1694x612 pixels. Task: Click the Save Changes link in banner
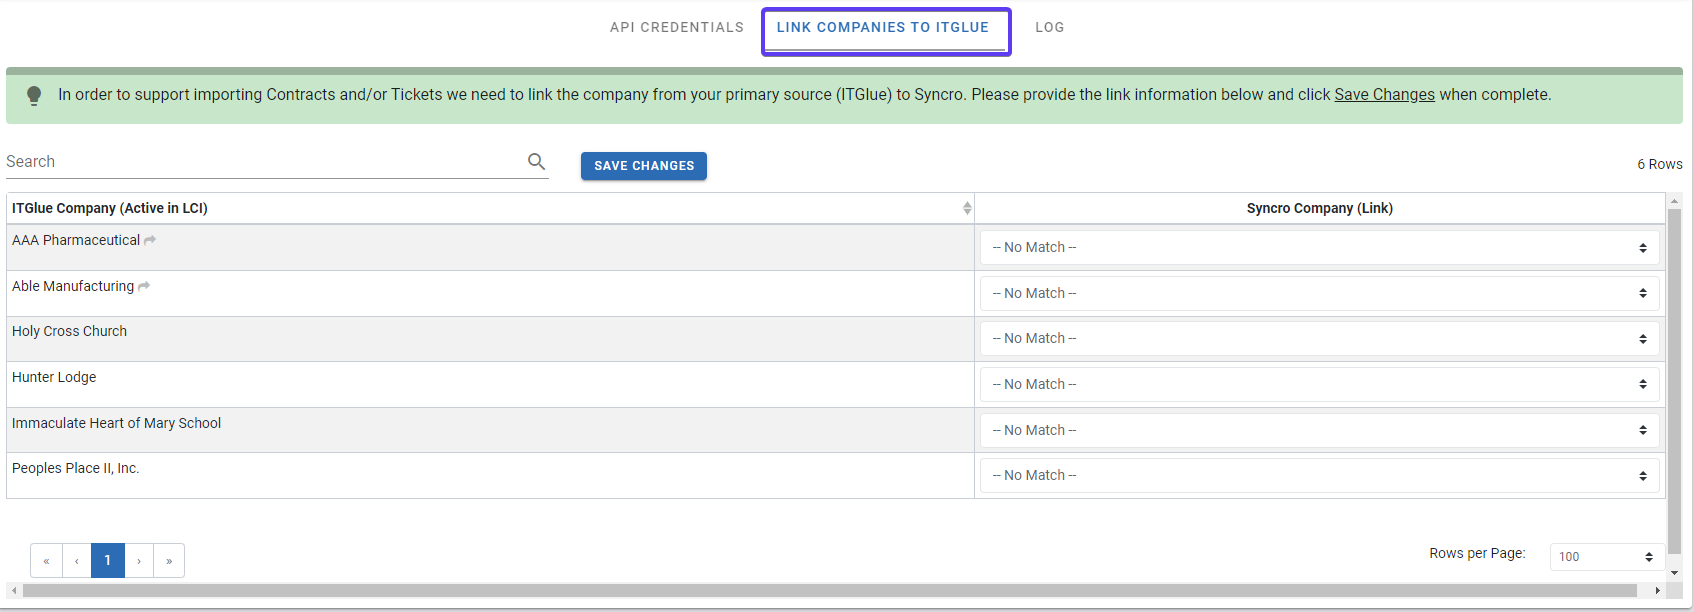click(x=1384, y=95)
